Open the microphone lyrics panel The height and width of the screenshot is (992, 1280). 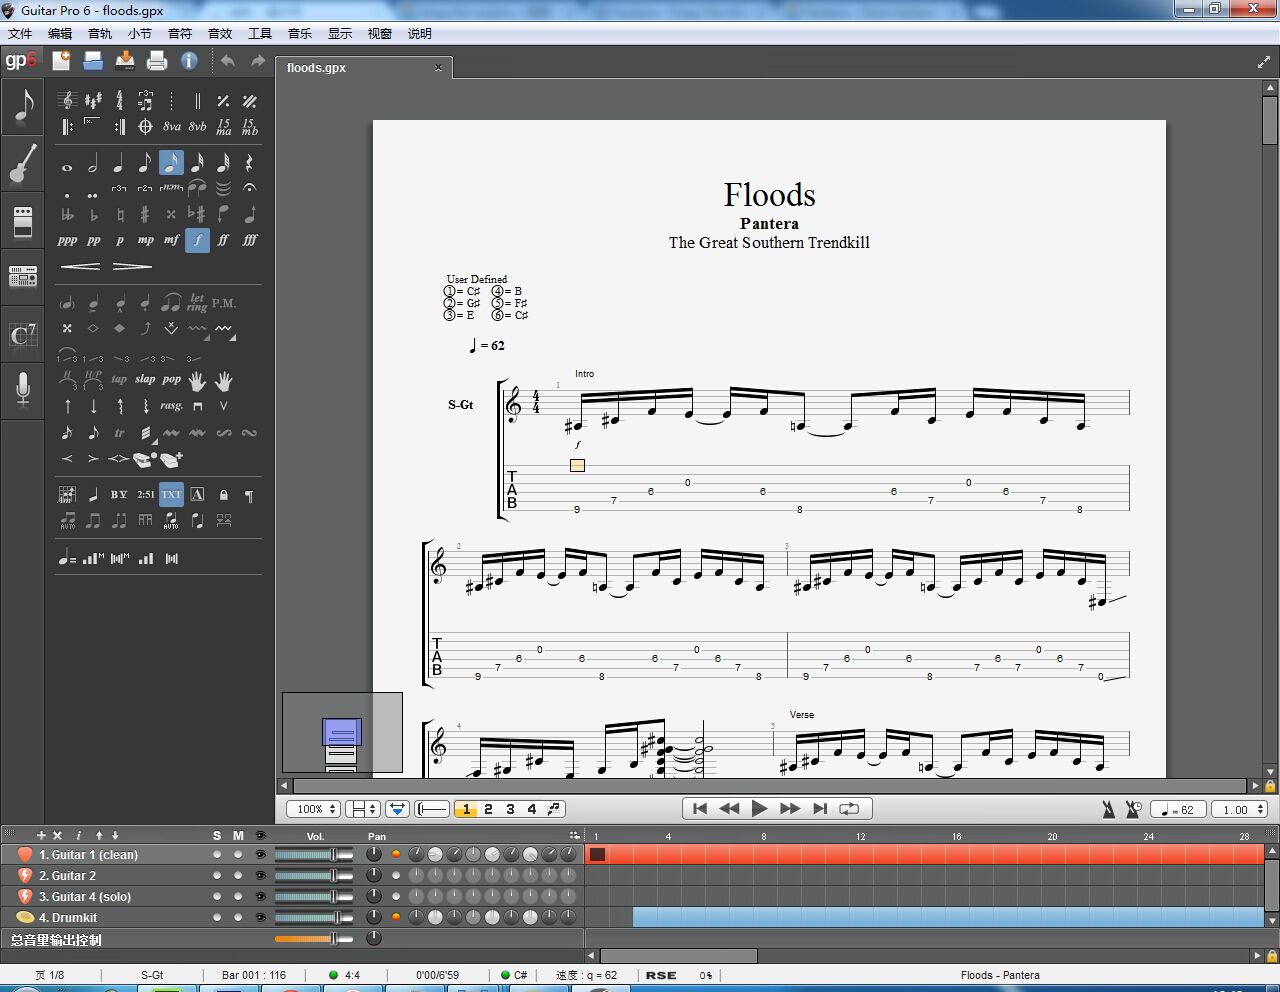22,389
